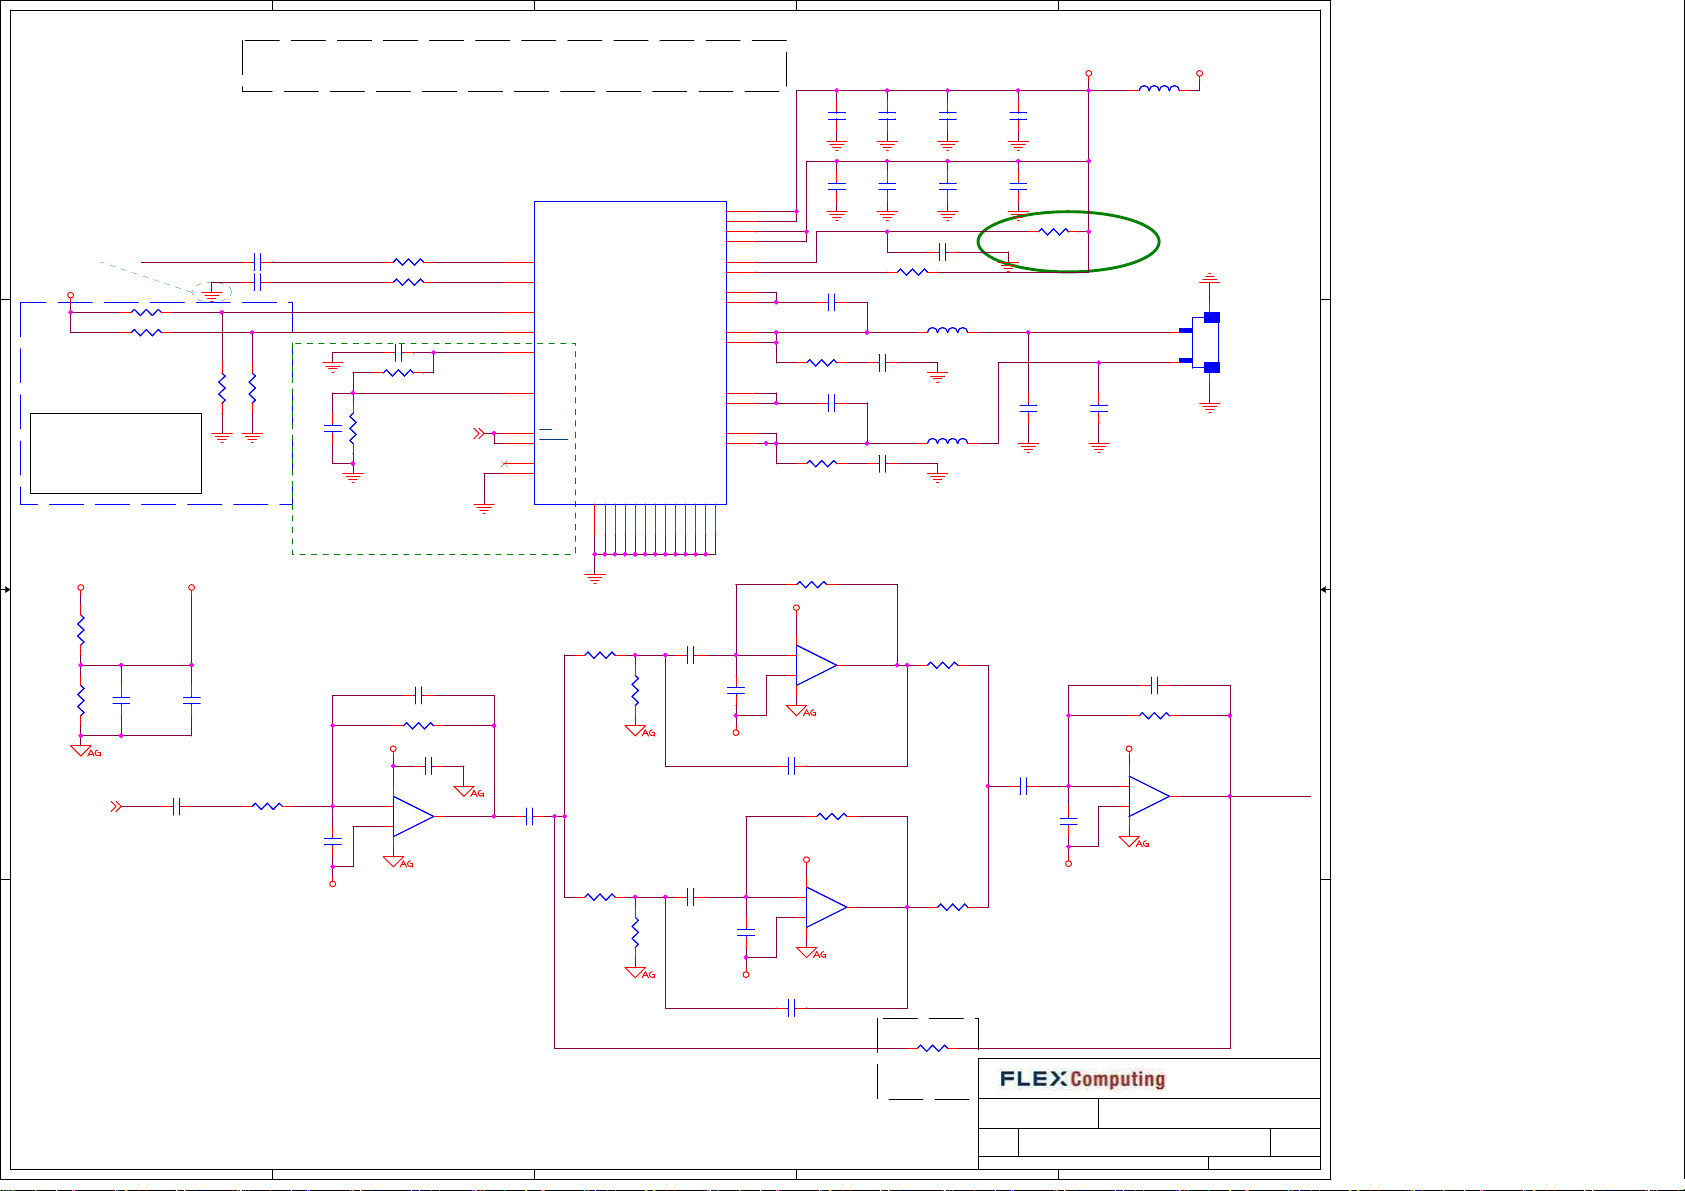Select the two-pin blue connector symbol

pyautogui.click(x=1200, y=342)
